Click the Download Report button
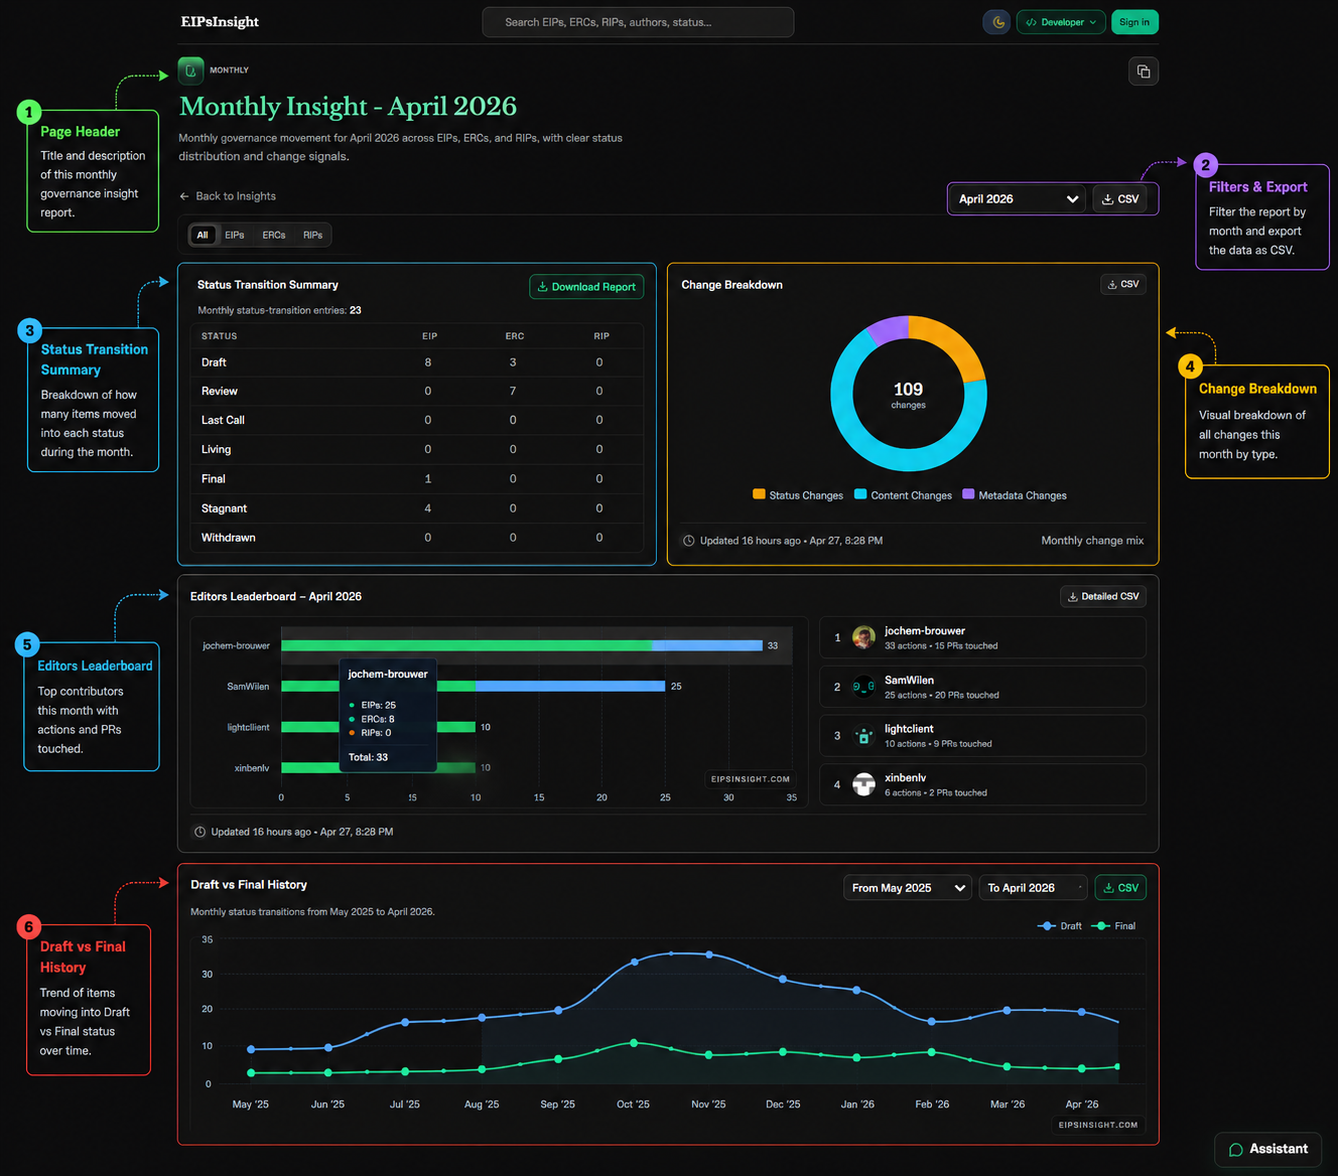 click(586, 287)
